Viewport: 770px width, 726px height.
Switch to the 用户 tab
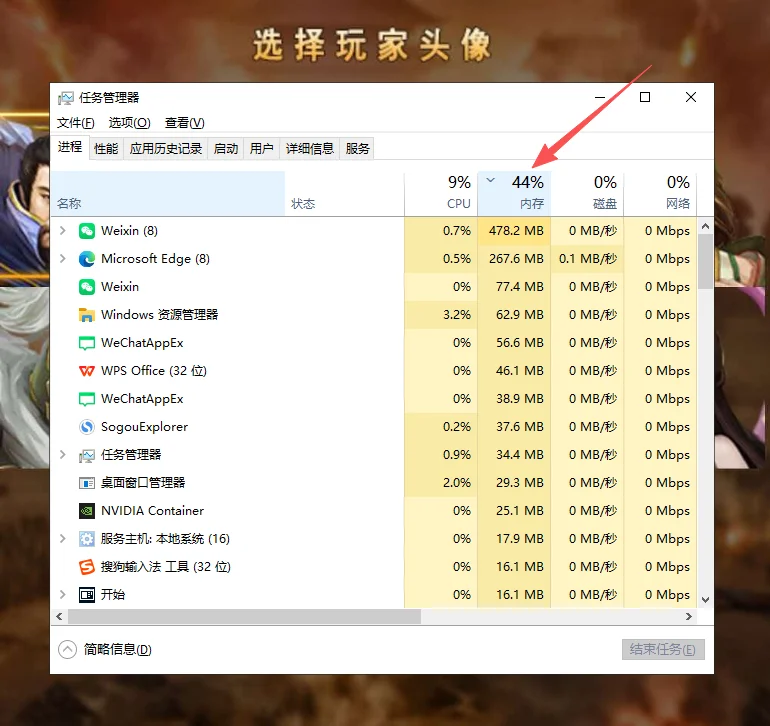[262, 148]
